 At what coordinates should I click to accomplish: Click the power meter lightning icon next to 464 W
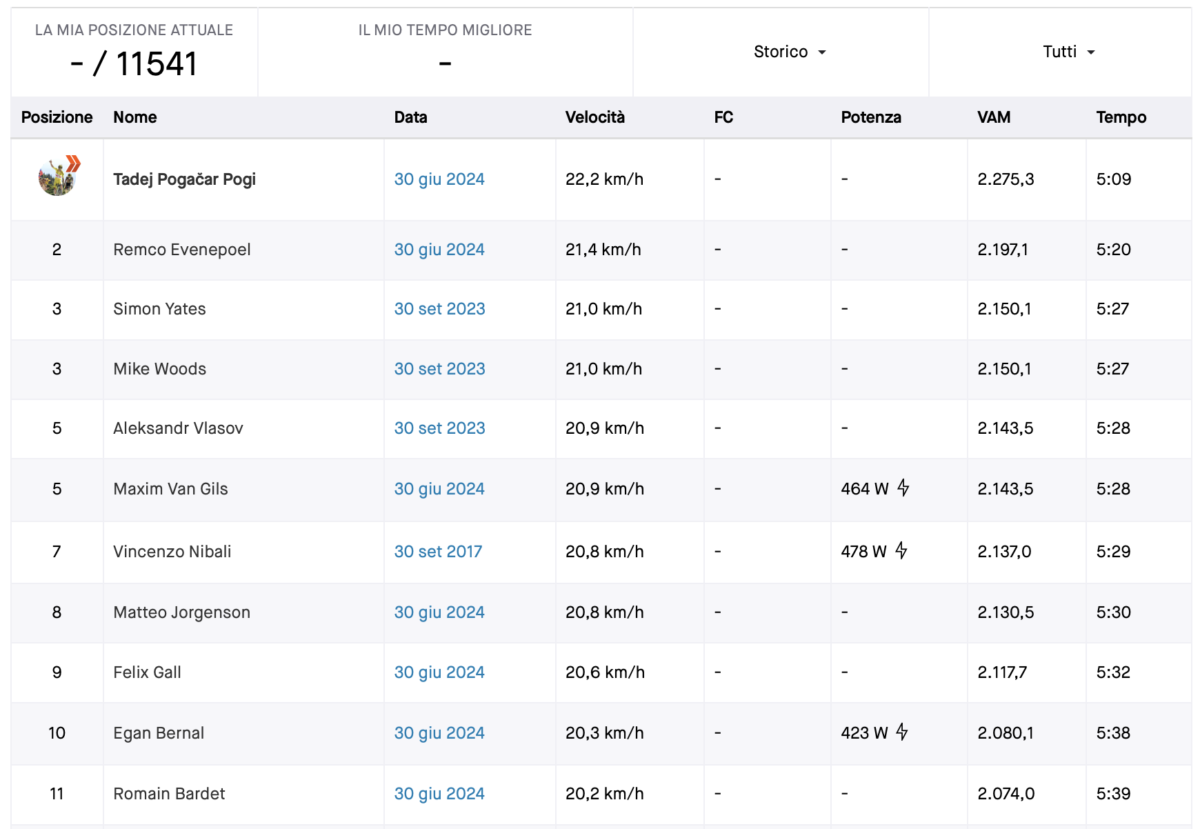(903, 488)
